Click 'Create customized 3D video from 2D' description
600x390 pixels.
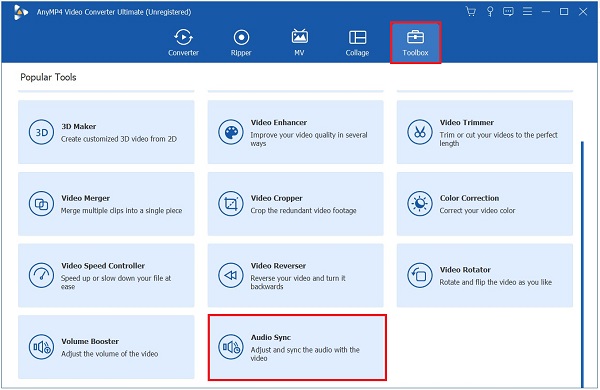coord(119,139)
